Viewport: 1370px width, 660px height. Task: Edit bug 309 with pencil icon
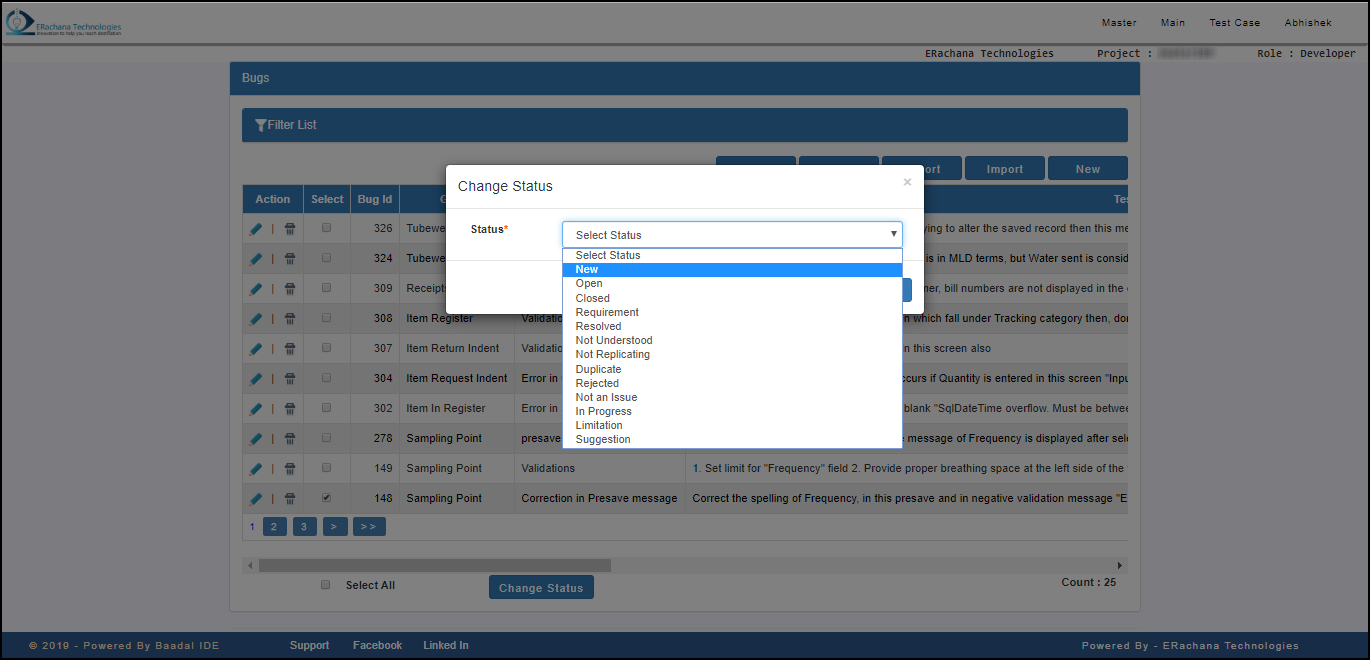click(256, 289)
